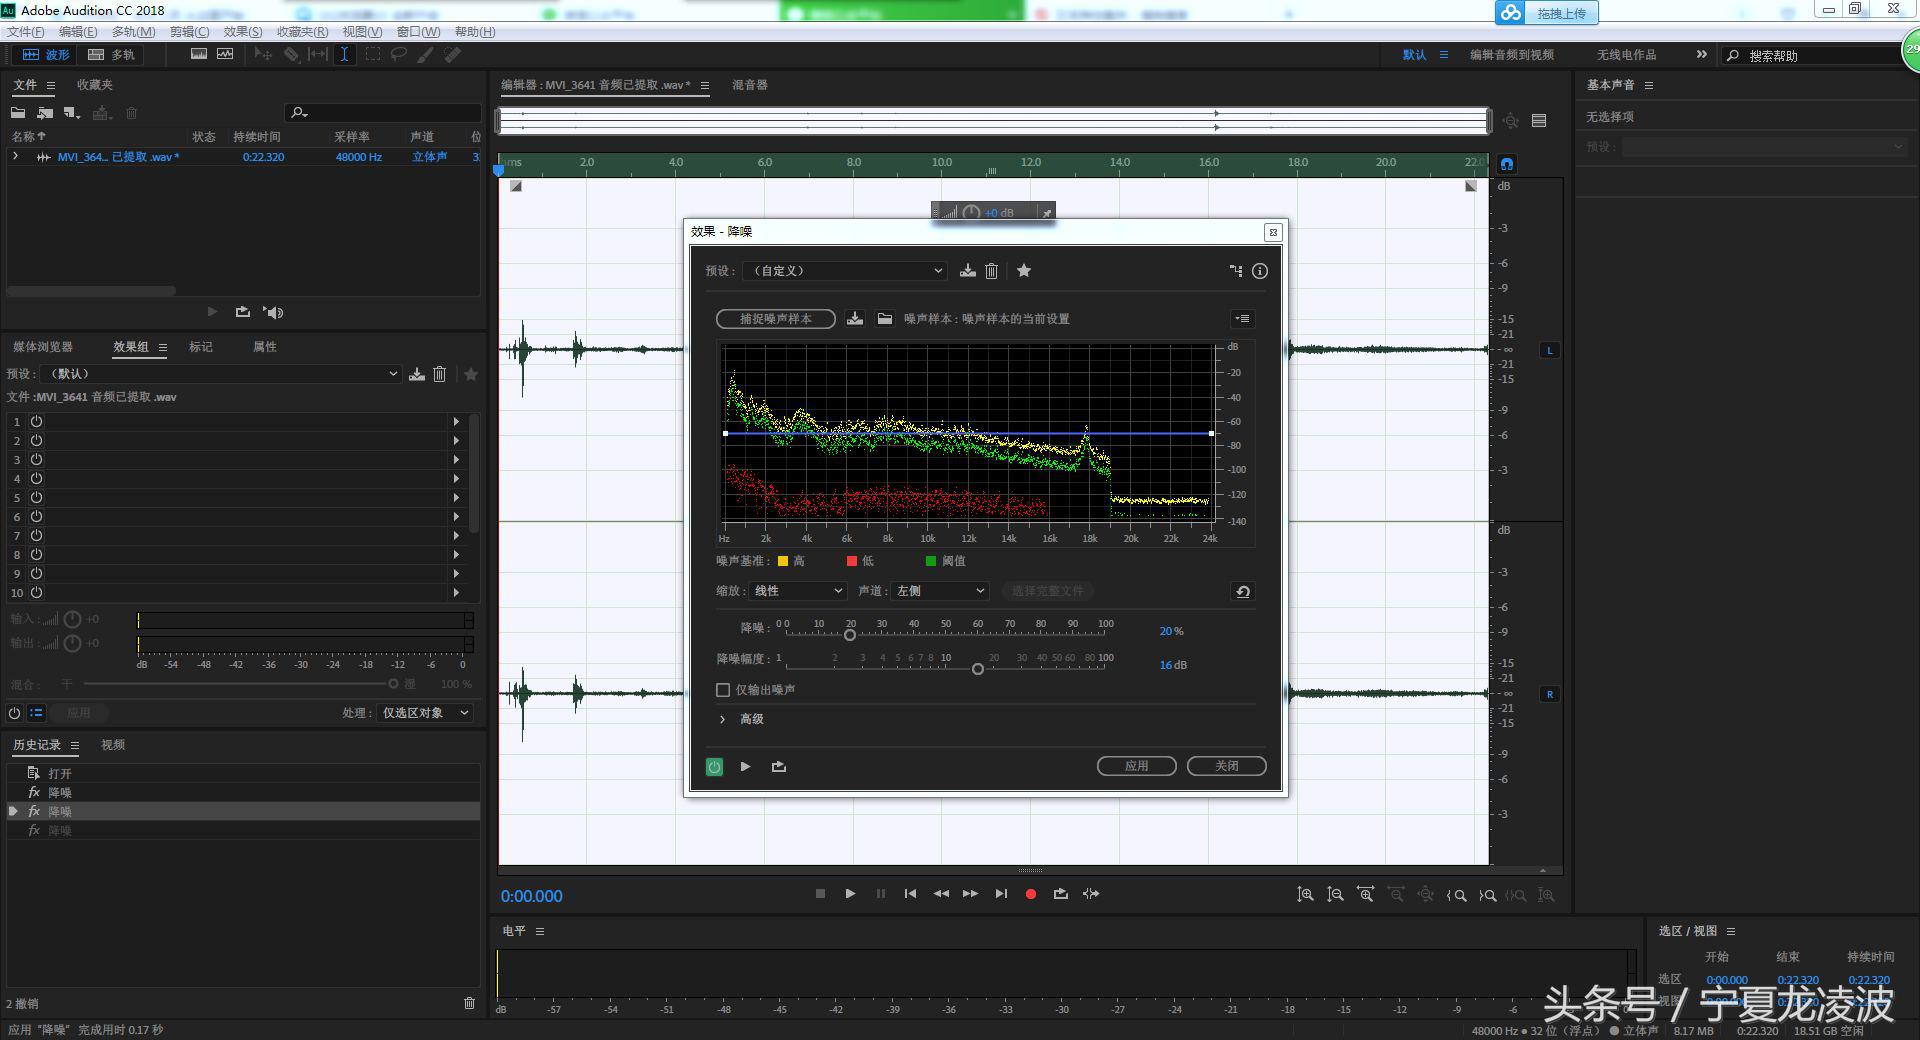Delete the preset in noise reduction dialog
The width and height of the screenshot is (1920, 1040).
tap(992, 271)
